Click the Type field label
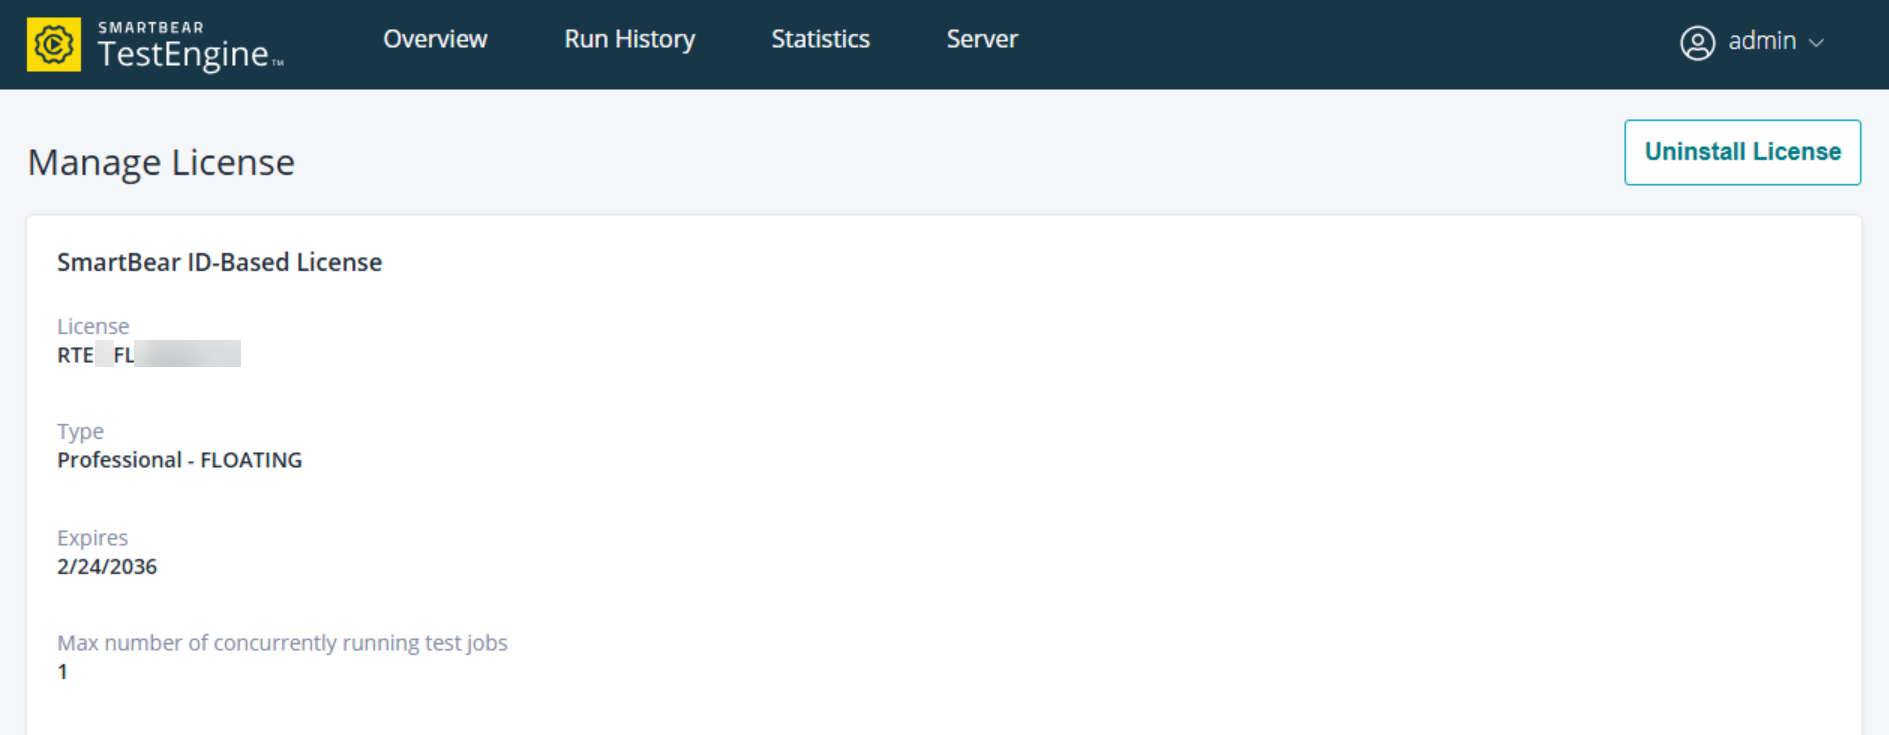 [x=80, y=431]
